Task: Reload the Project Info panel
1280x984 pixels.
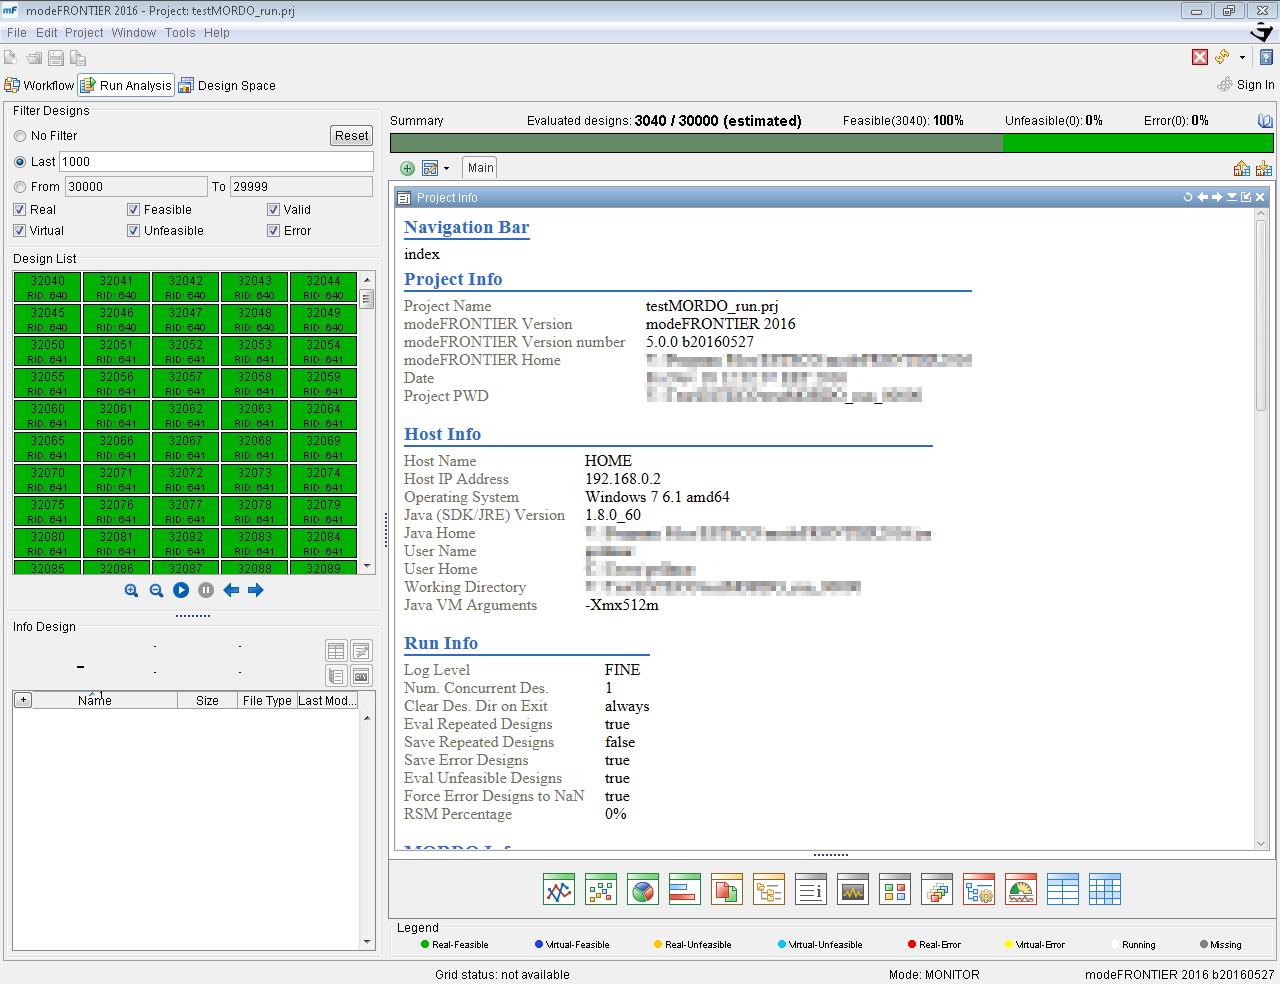Action: tap(1188, 197)
